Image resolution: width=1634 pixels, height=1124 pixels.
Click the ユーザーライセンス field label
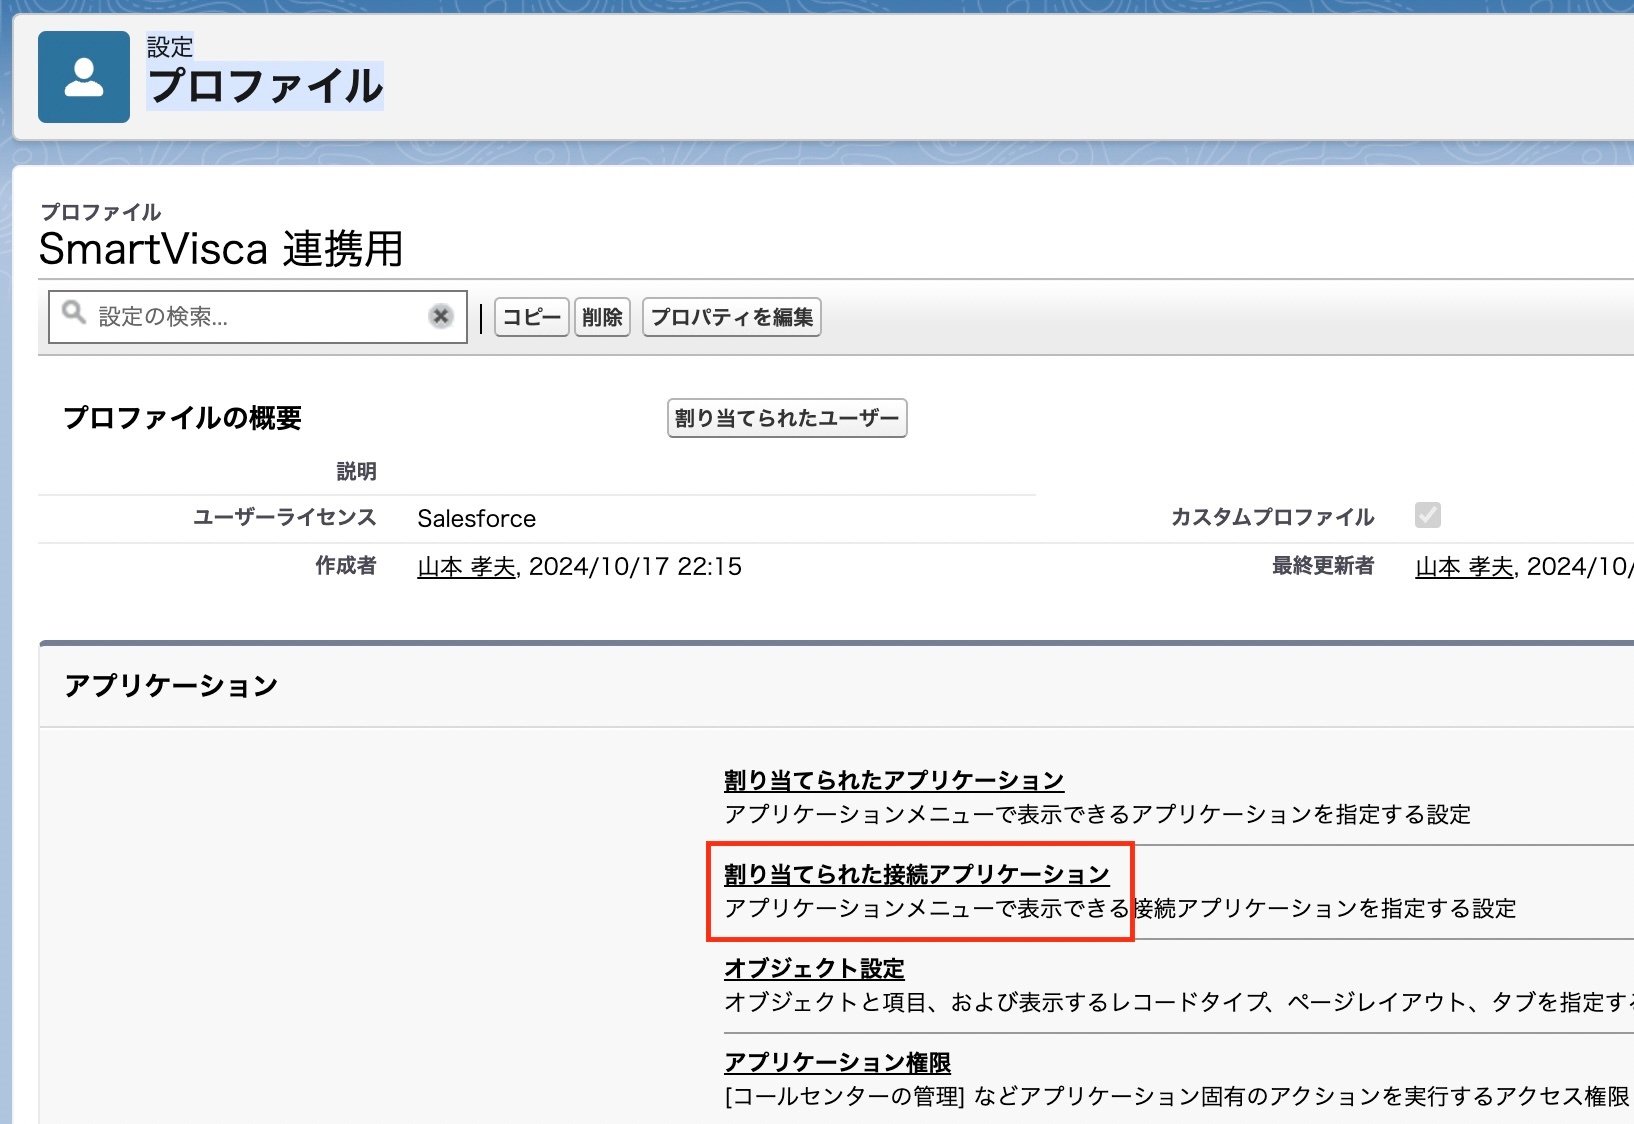pos(285,517)
